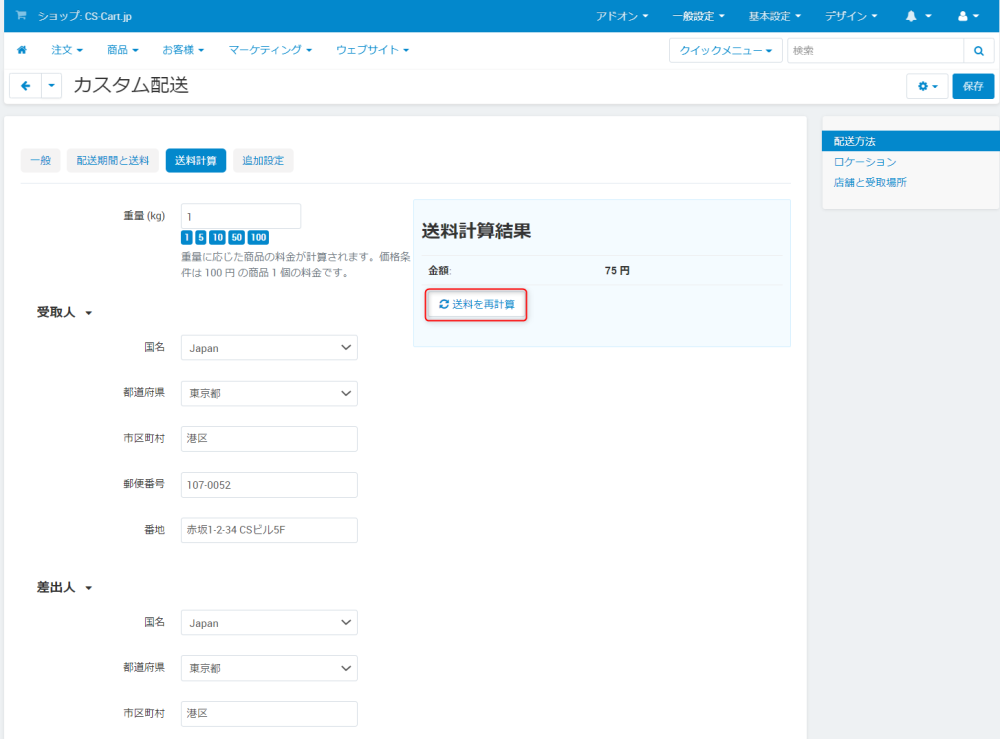Set weight preset to 100

[258, 237]
